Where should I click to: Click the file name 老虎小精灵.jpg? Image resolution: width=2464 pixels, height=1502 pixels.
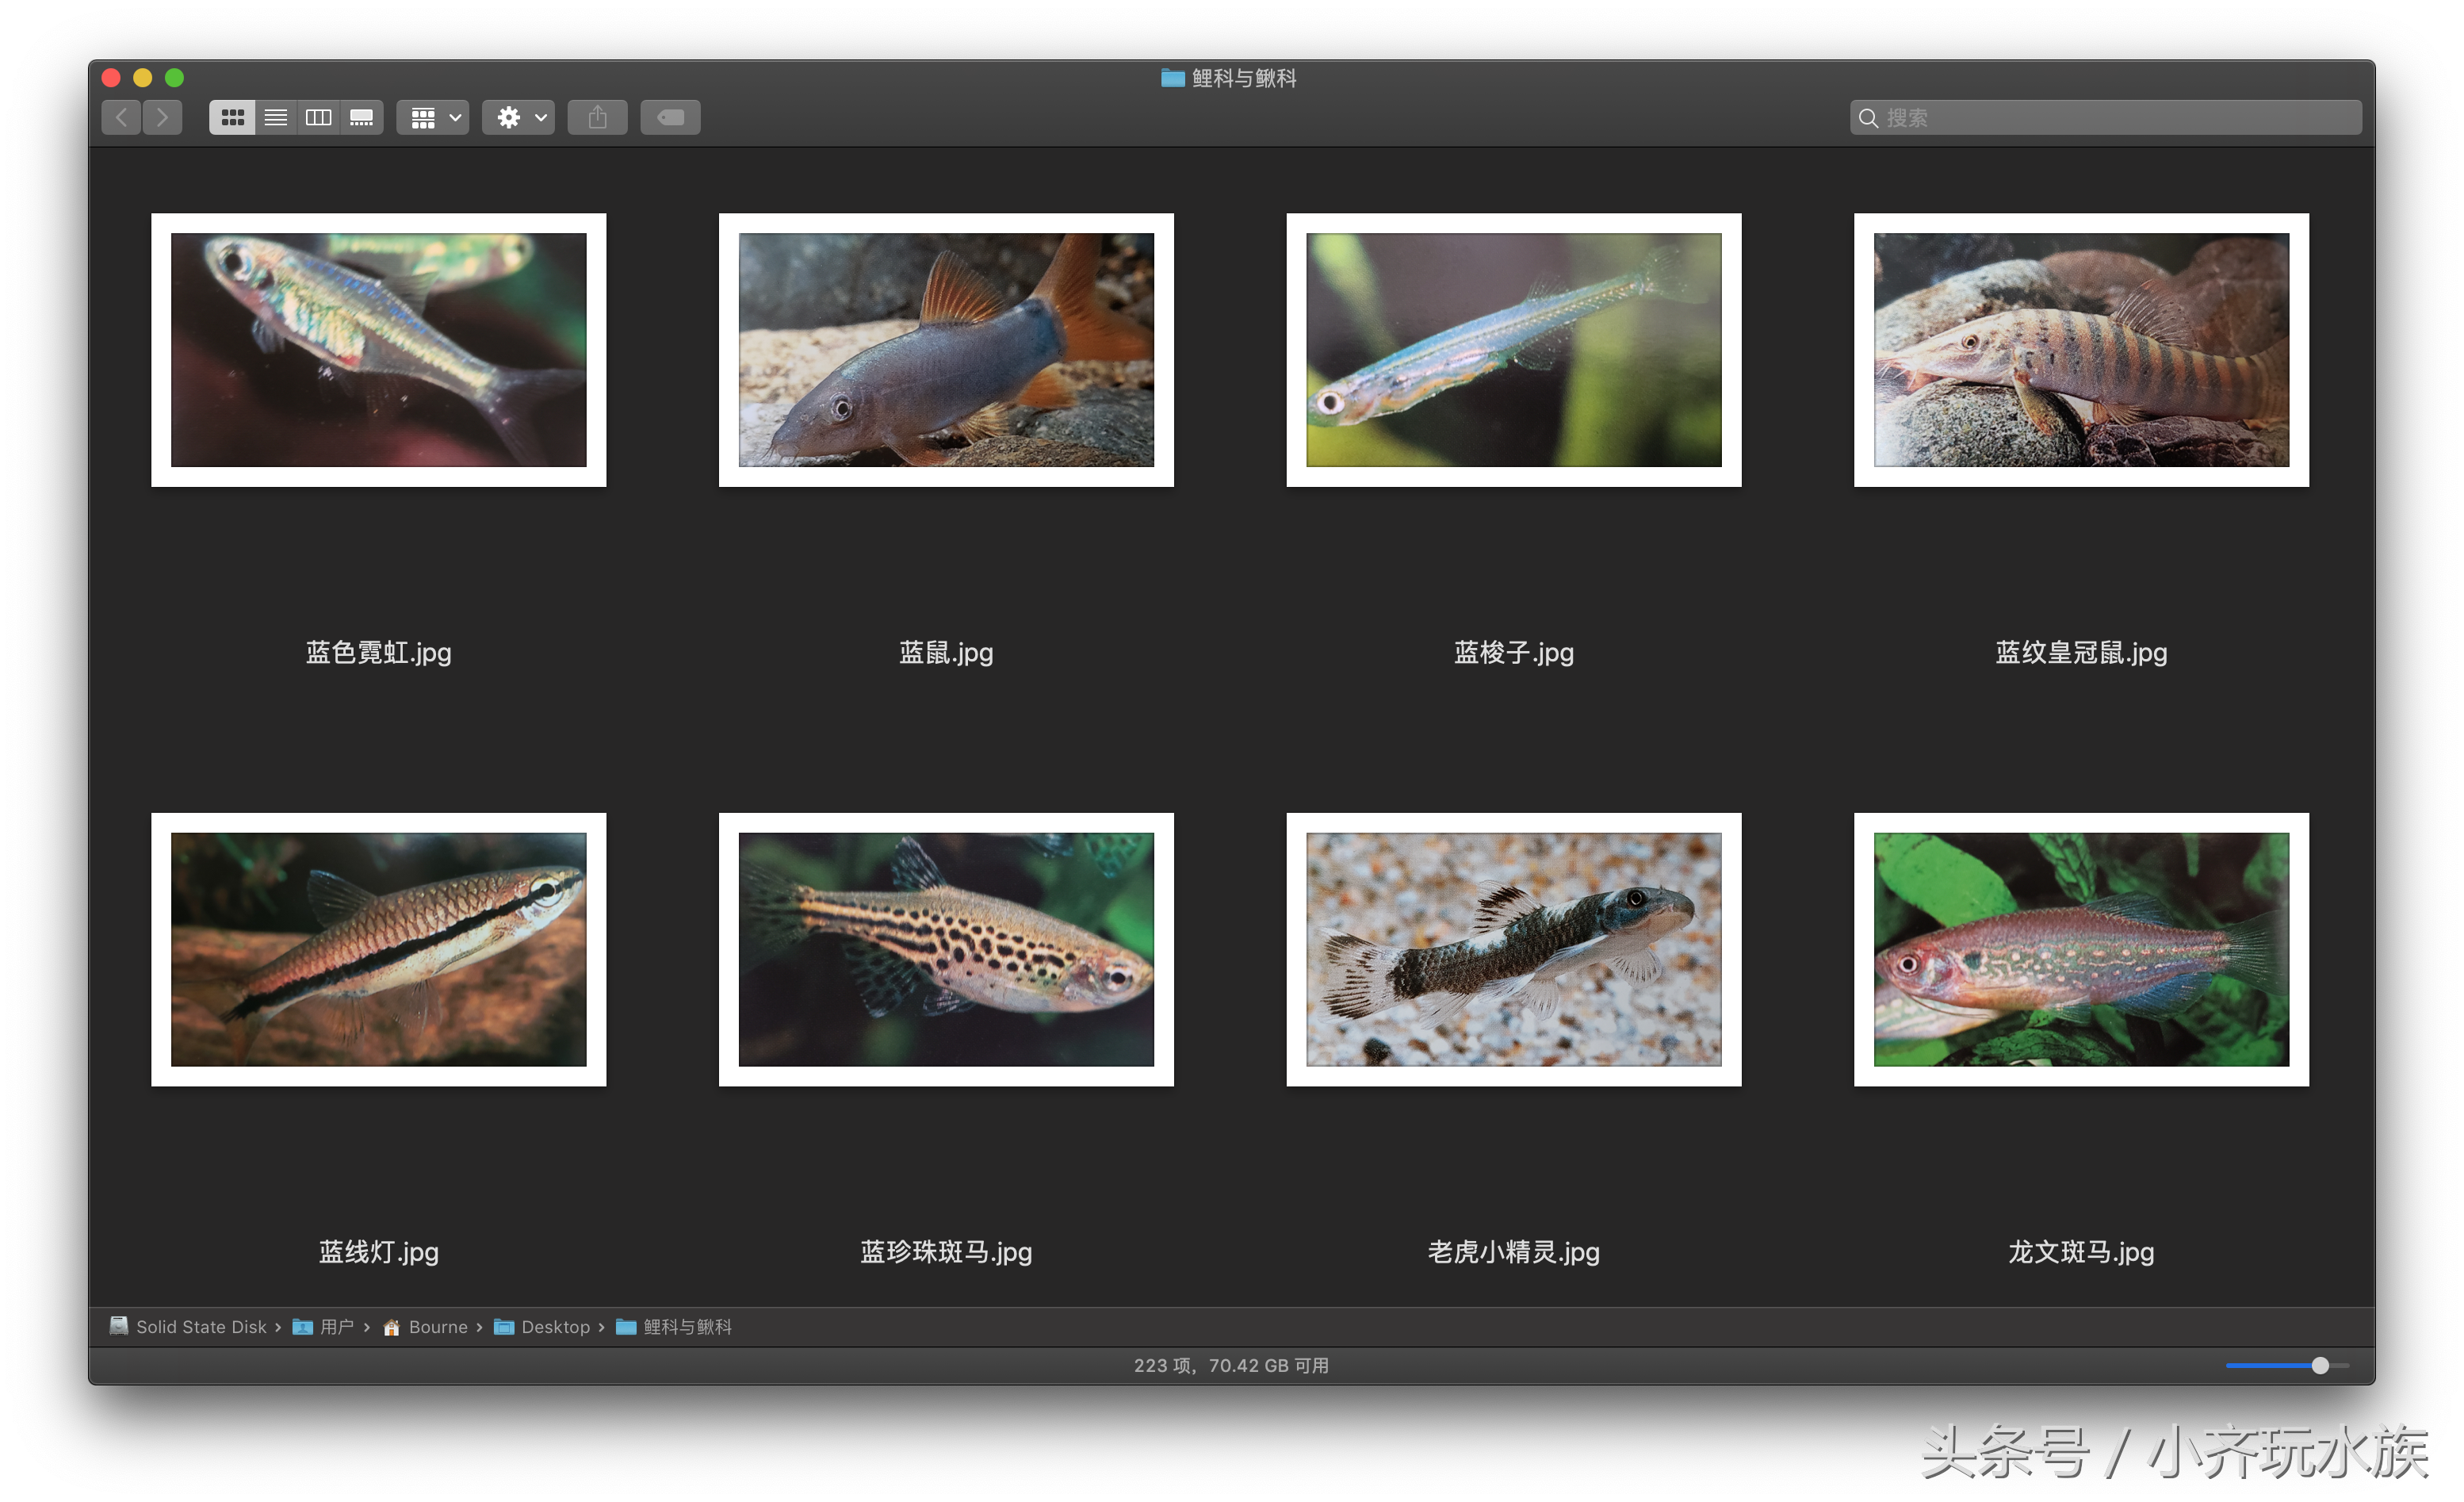click(1514, 1252)
